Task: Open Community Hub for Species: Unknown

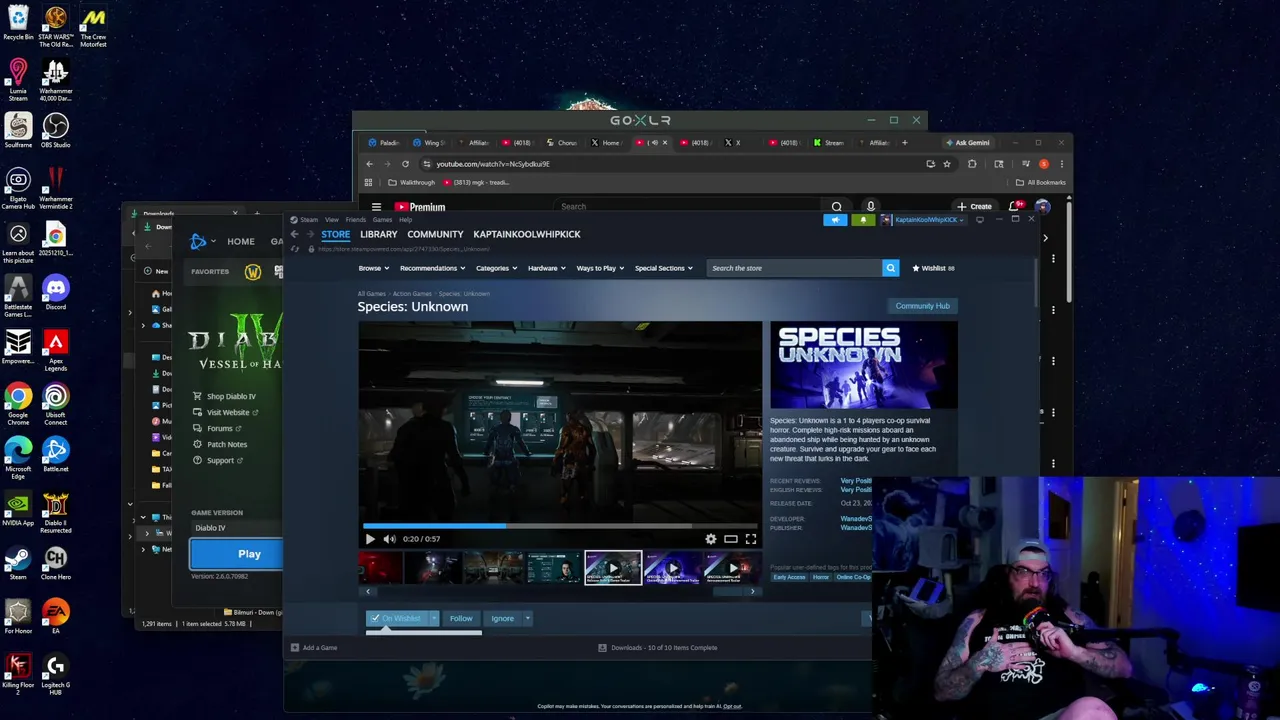Action: point(922,306)
